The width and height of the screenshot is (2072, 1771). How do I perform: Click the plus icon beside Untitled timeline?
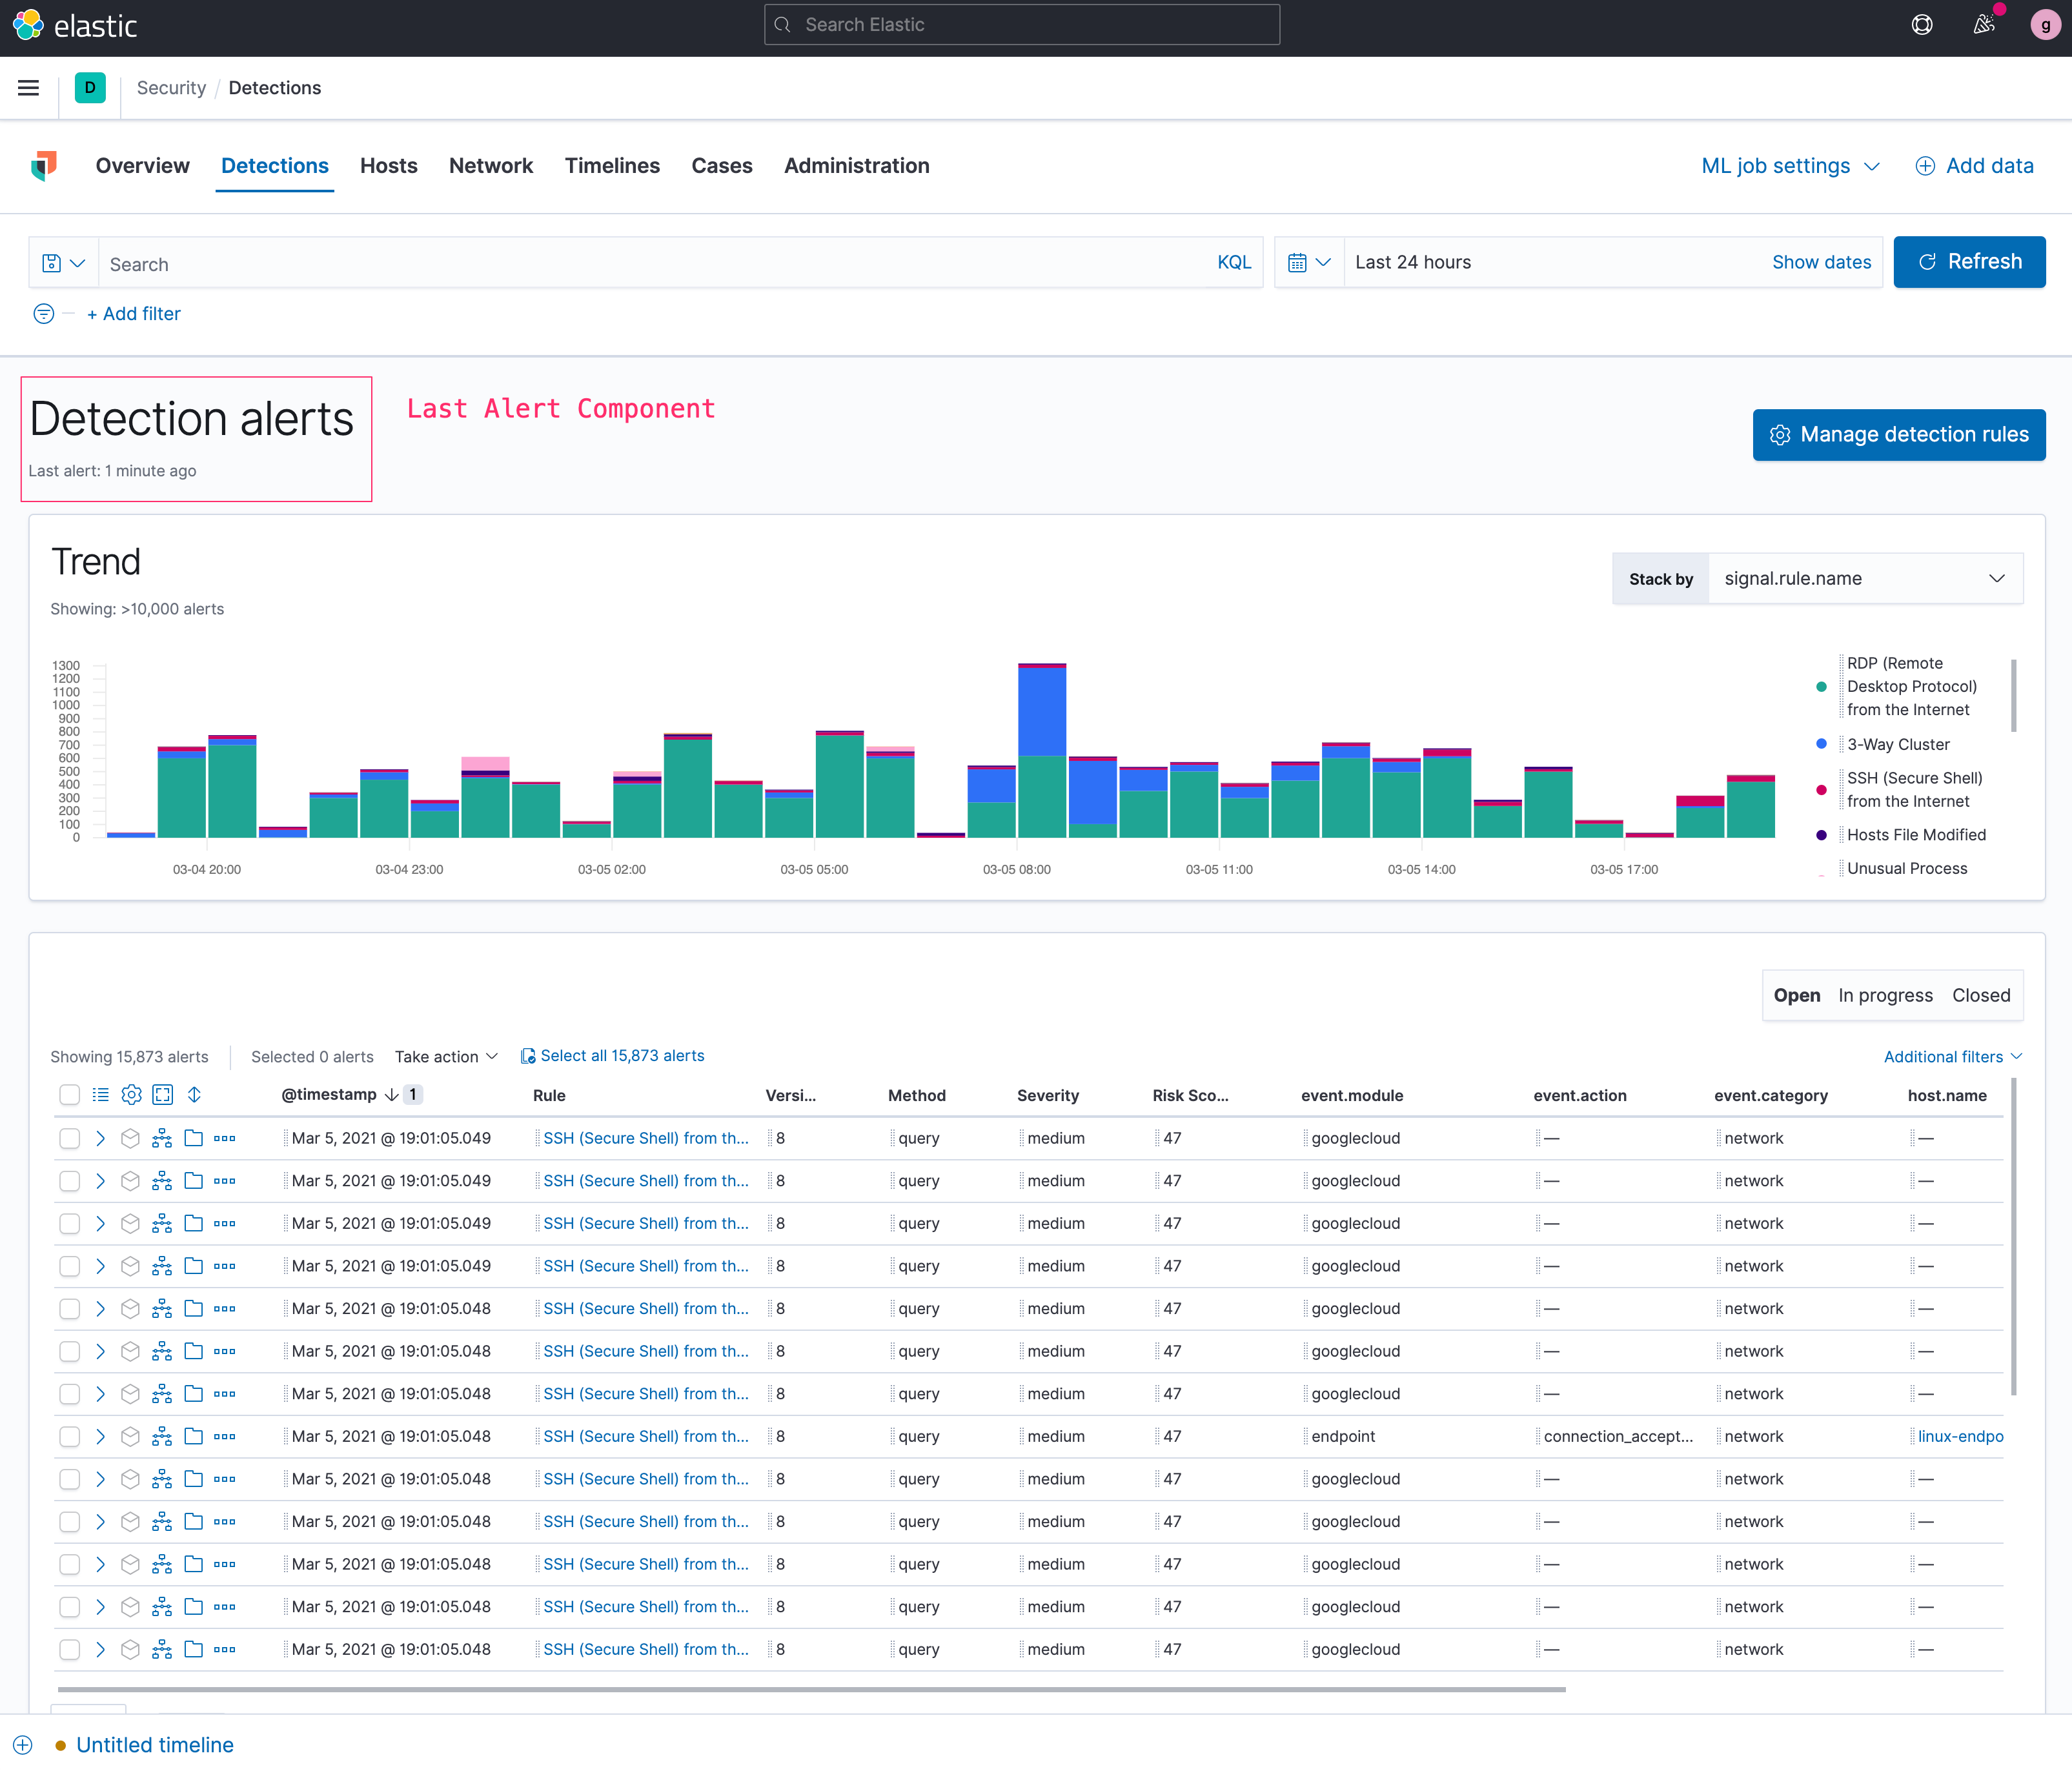pyautogui.click(x=23, y=1745)
